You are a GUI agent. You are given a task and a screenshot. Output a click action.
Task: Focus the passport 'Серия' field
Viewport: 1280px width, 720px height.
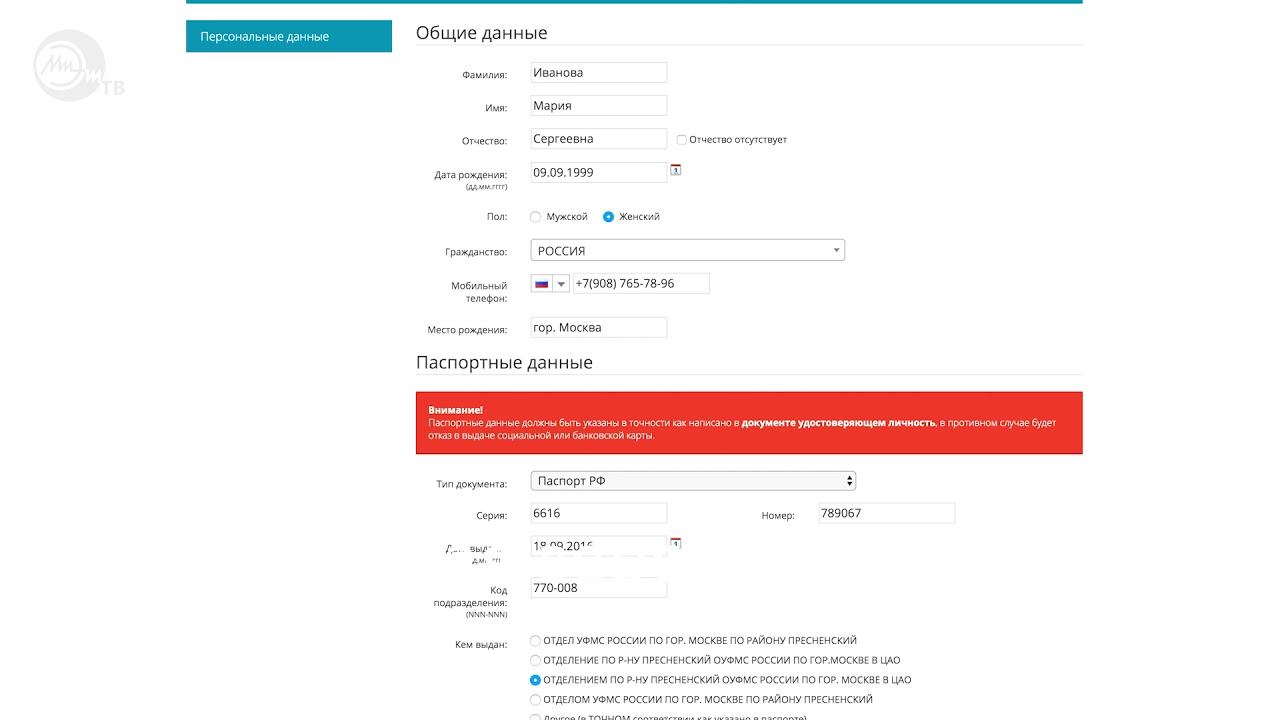tap(598, 513)
